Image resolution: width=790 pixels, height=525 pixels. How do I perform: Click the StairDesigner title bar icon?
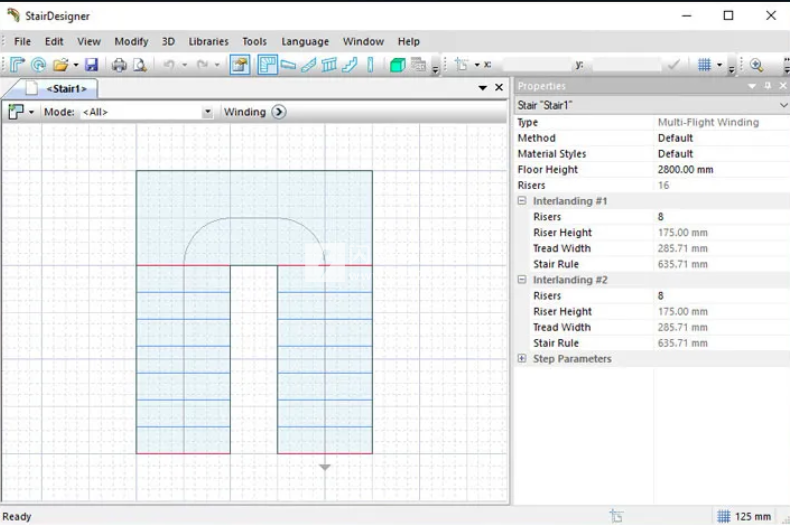(13, 15)
